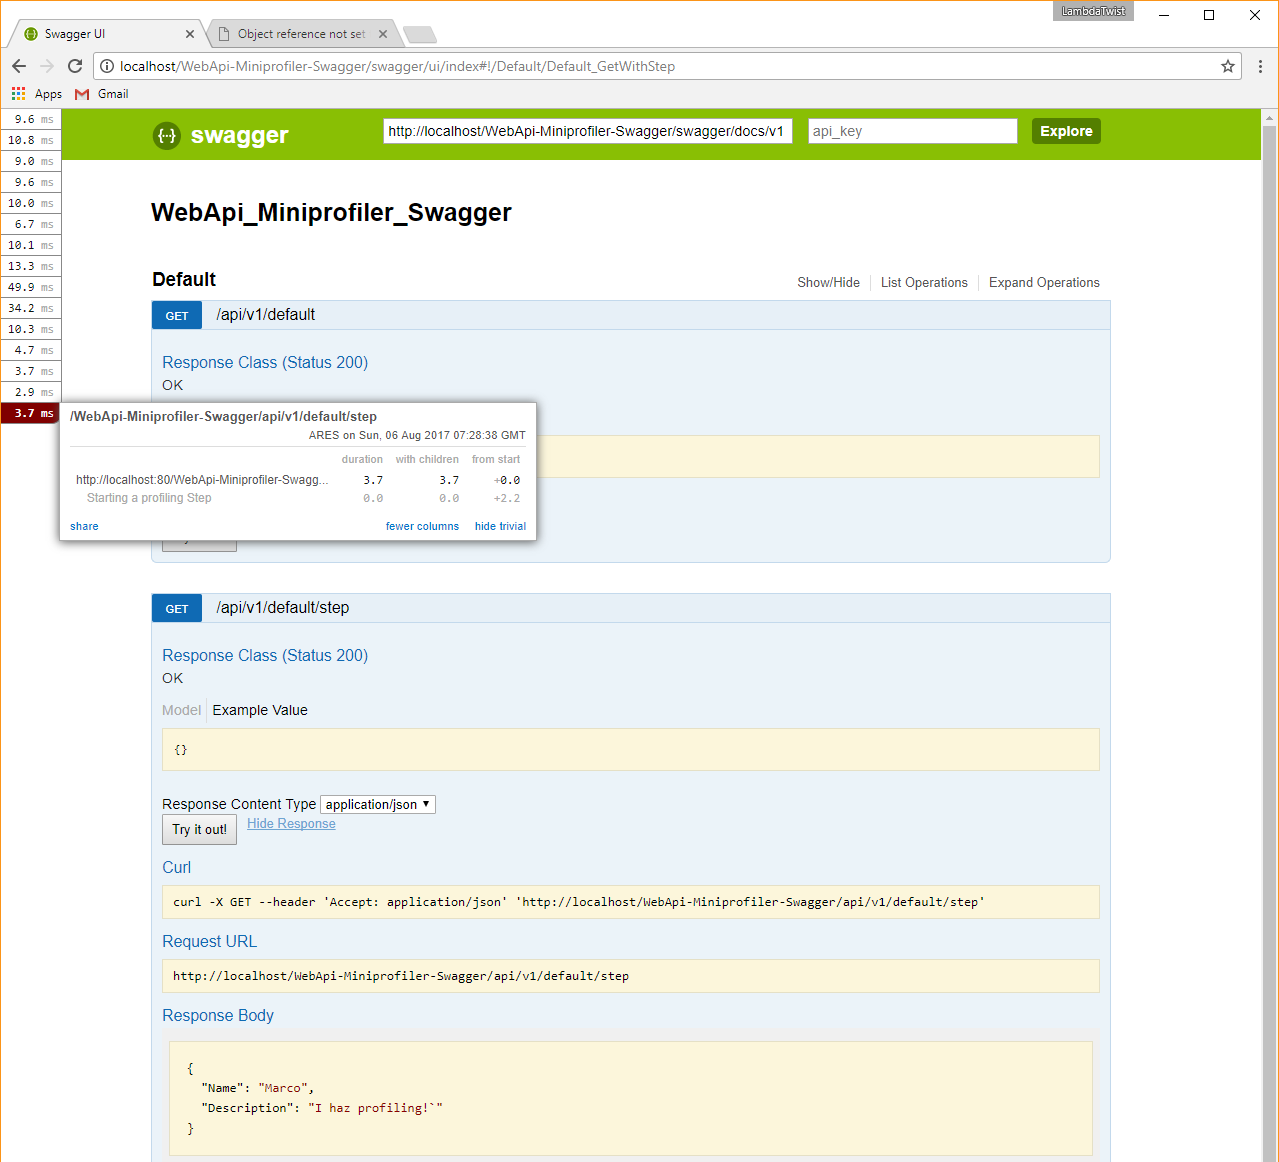Open the Response Content Type dropdown
Image resolution: width=1279 pixels, height=1162 pixels.
(377, 804)
